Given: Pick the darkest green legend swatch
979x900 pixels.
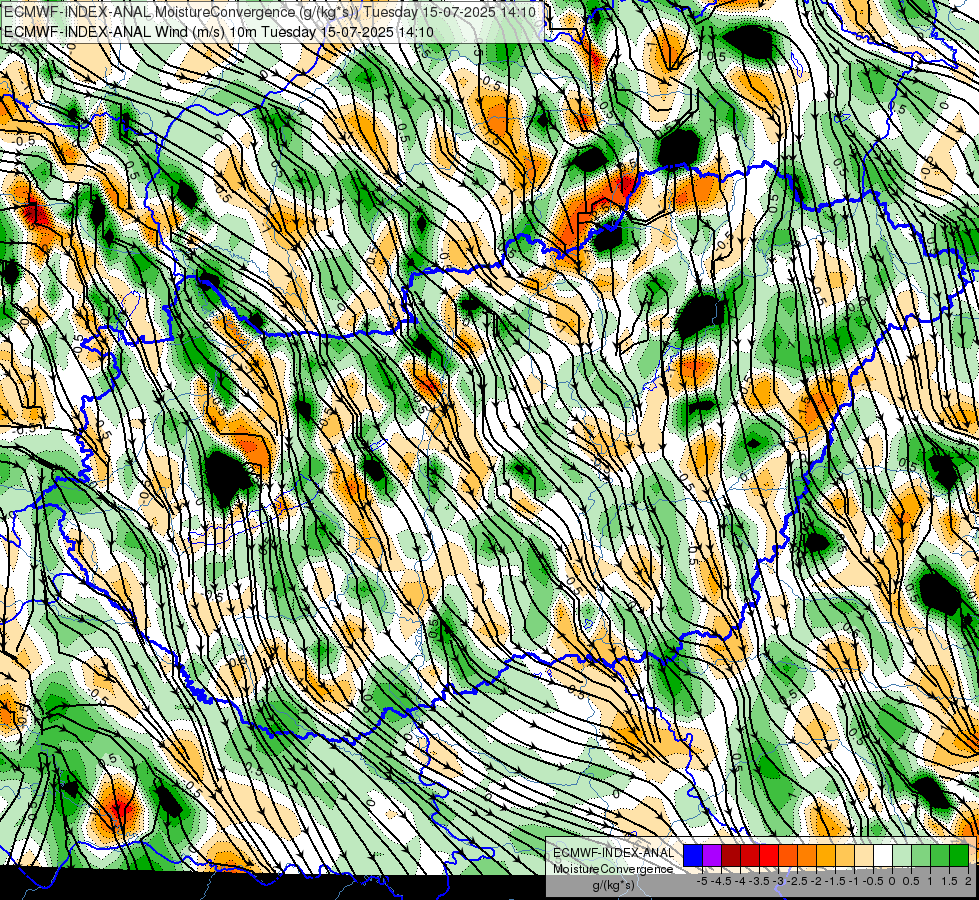Looking at the screenshot, I should pos(959,855).
